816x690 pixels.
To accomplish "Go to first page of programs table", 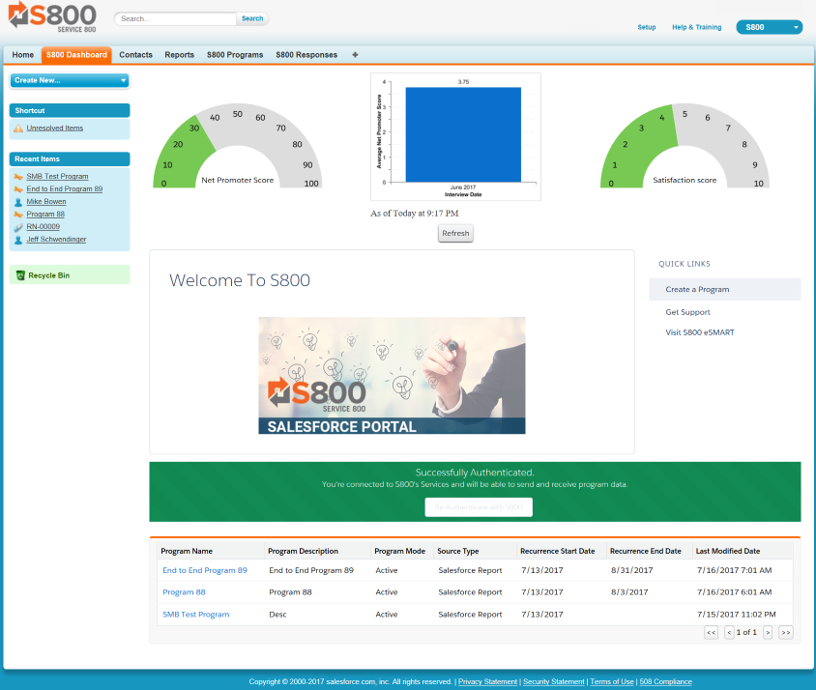I will [711, 632].
